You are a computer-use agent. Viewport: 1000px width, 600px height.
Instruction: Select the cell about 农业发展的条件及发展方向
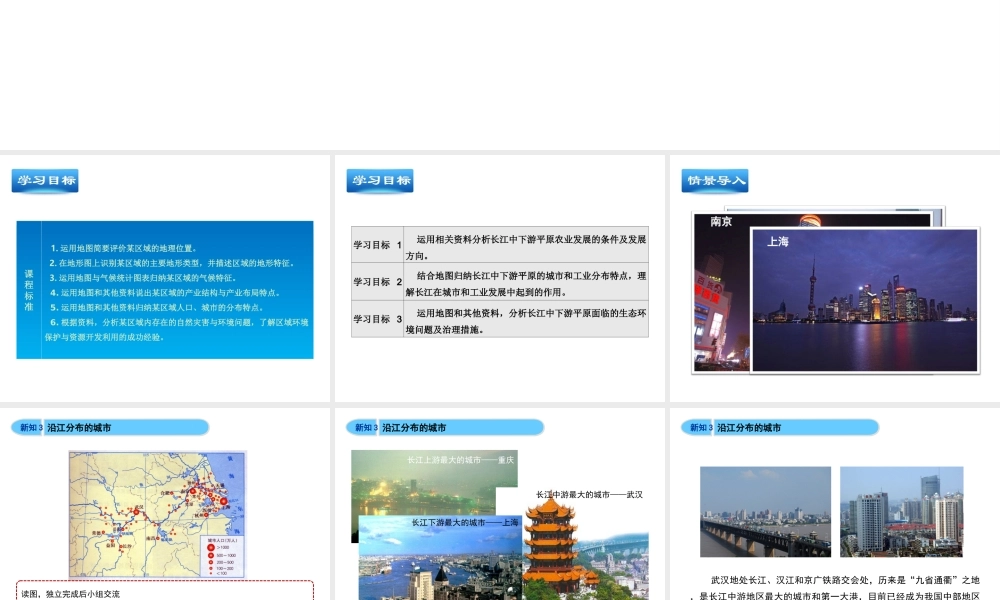pyautogui.click(x=526, y=247)
